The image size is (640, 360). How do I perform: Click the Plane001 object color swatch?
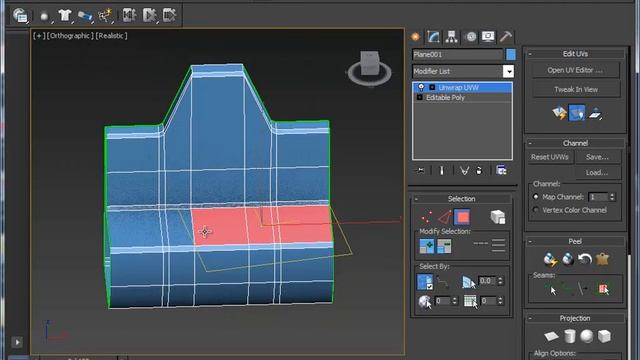pyautogui.click(x=511, y=55)
